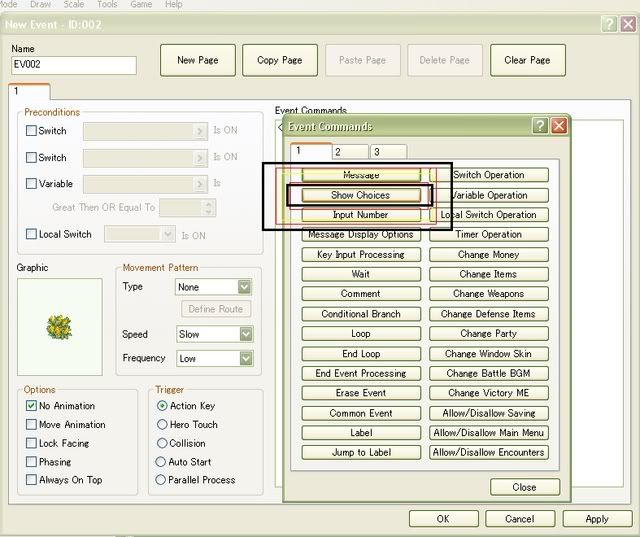Click the Clear Page button

pyautogui.click(x=528, y=60)
